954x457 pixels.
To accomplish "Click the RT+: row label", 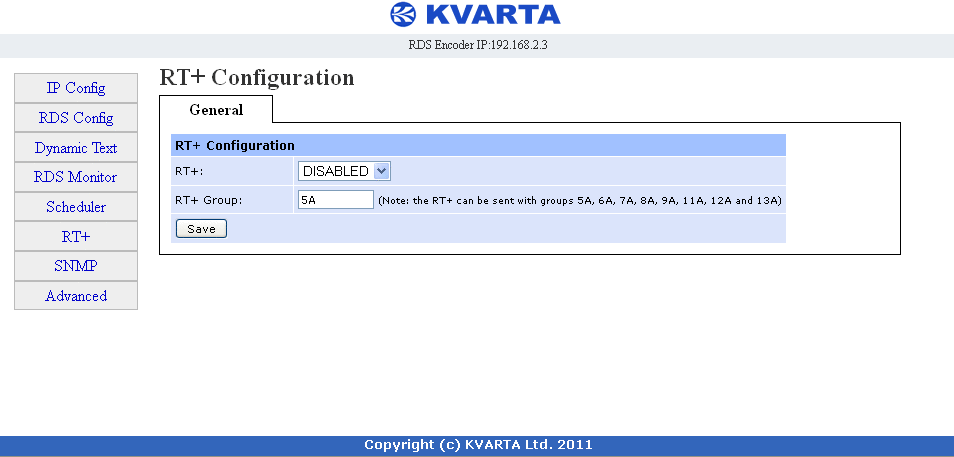I will (189, 172).
